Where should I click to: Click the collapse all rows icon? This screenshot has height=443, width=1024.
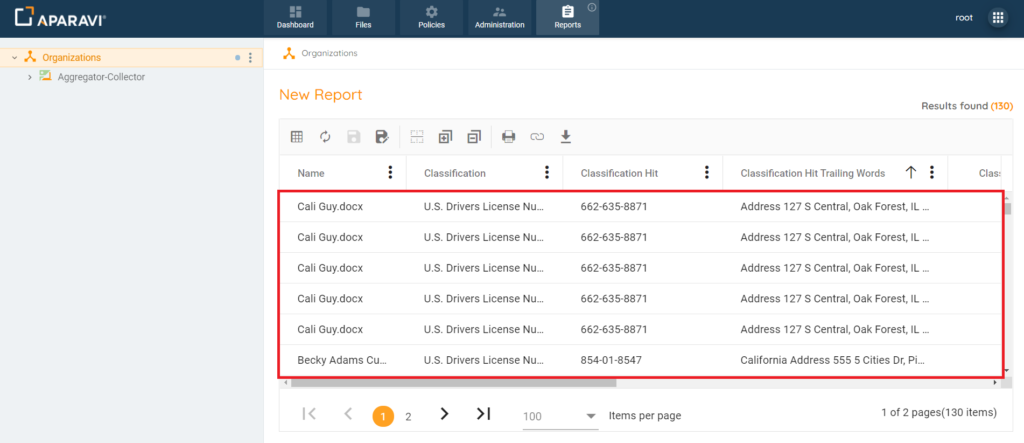pyautogui.click(x=473, y=137)
